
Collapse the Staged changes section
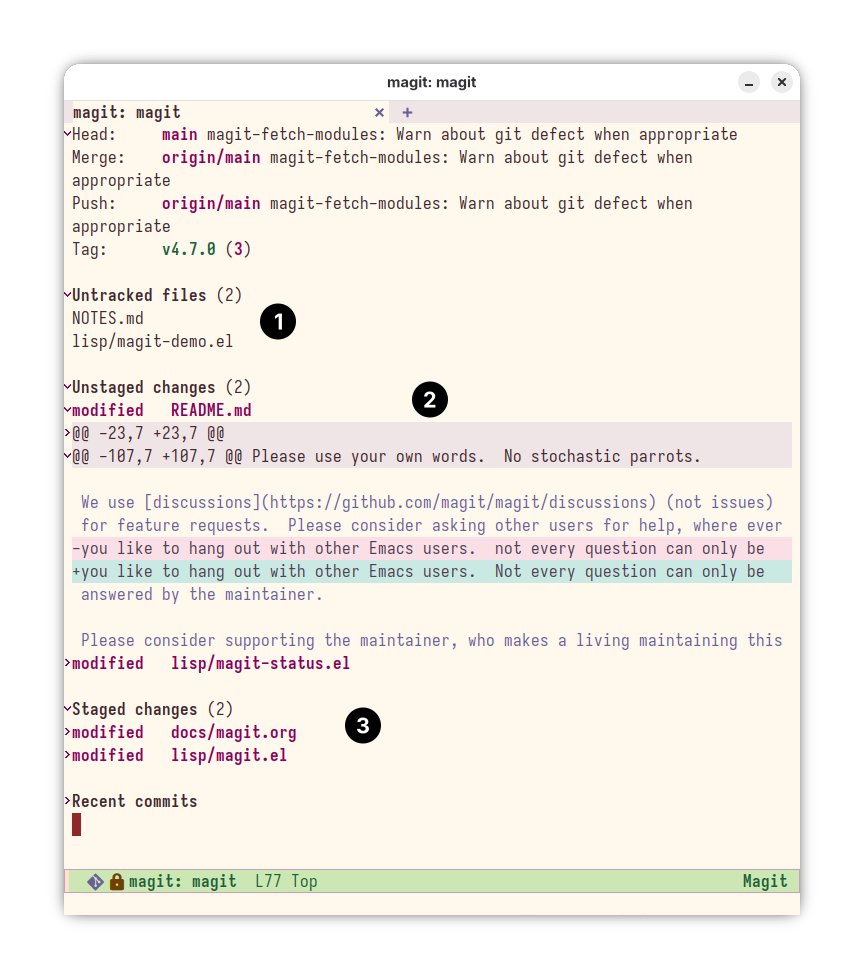click(67, 709)
